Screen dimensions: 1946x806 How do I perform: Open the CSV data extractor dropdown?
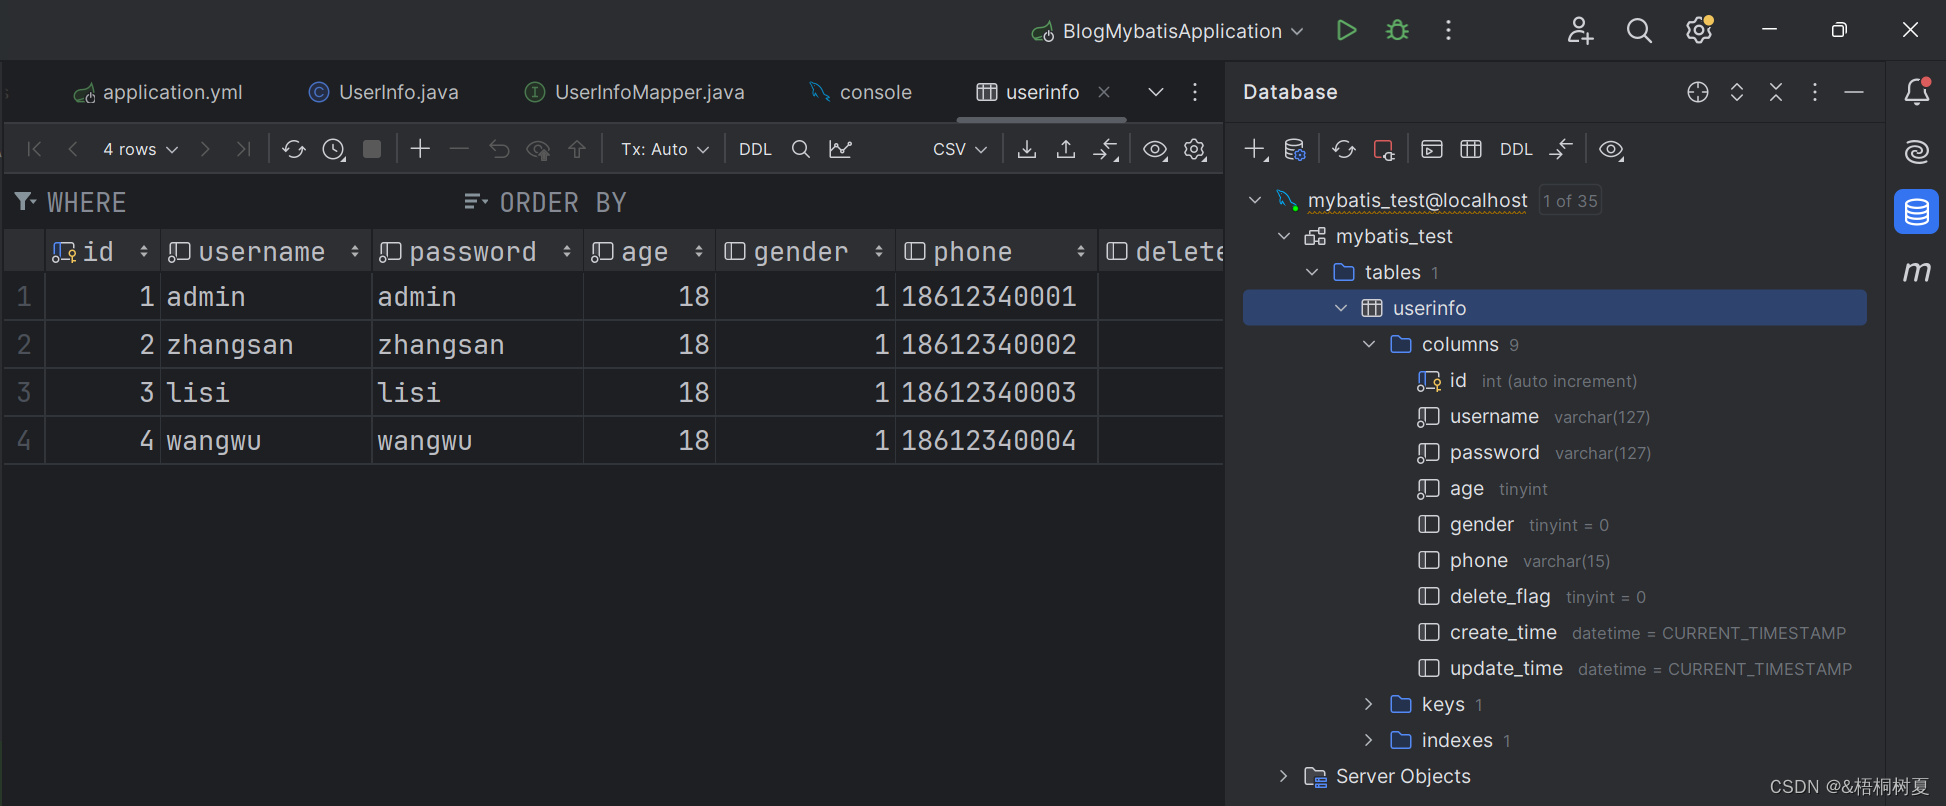[x=960, y=149]
